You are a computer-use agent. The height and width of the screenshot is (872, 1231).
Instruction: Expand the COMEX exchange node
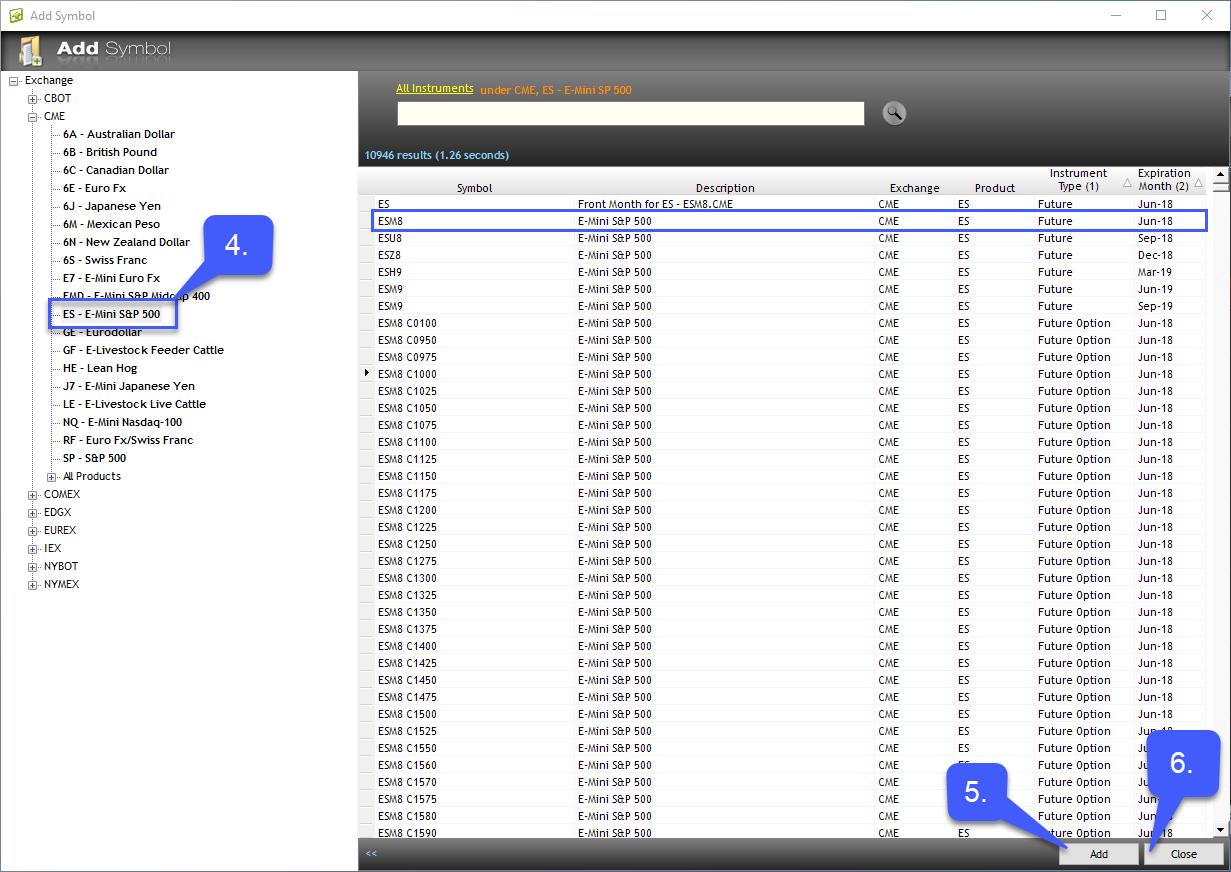[33, 495]
